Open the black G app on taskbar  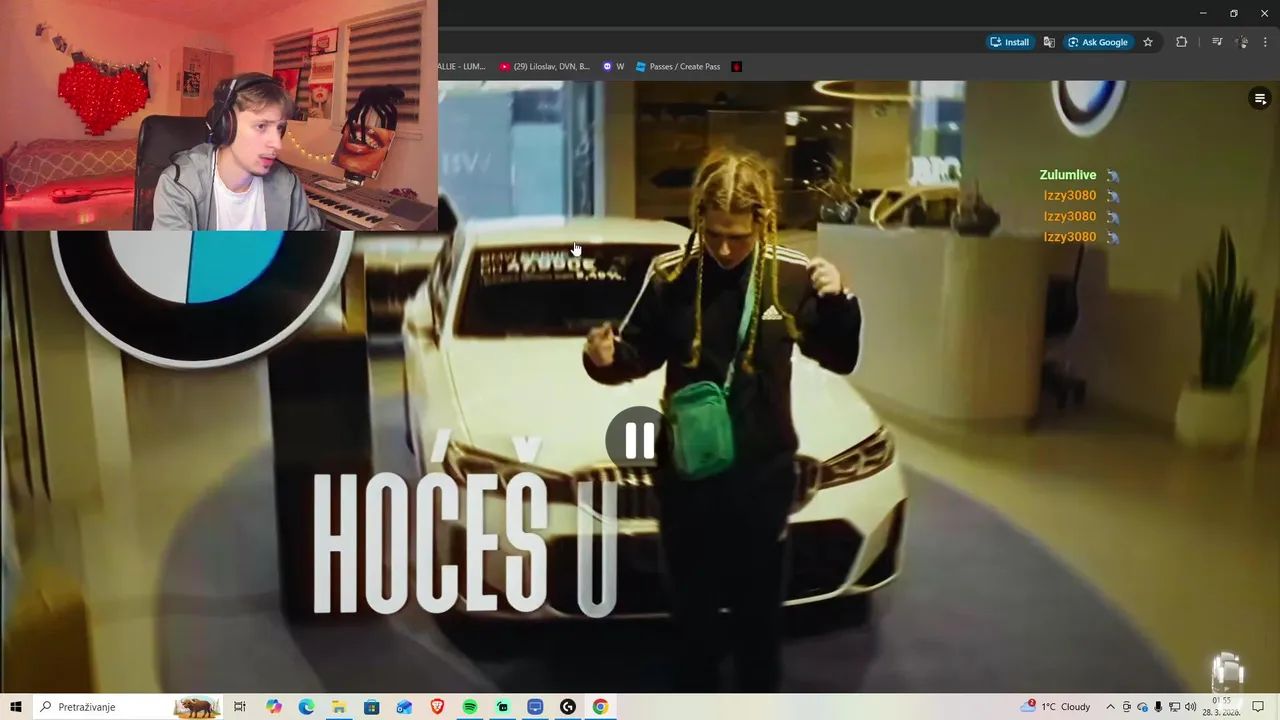click(x=568, y=707)
